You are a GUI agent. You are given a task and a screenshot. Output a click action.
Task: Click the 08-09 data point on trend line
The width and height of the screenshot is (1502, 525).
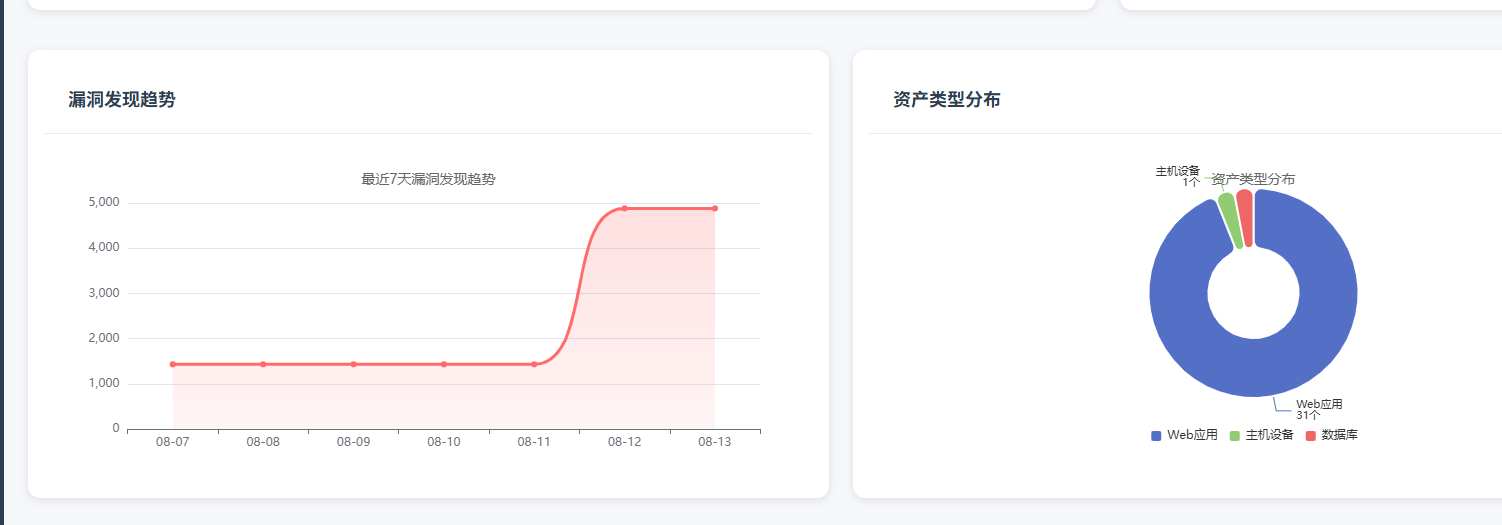point(353,364)
